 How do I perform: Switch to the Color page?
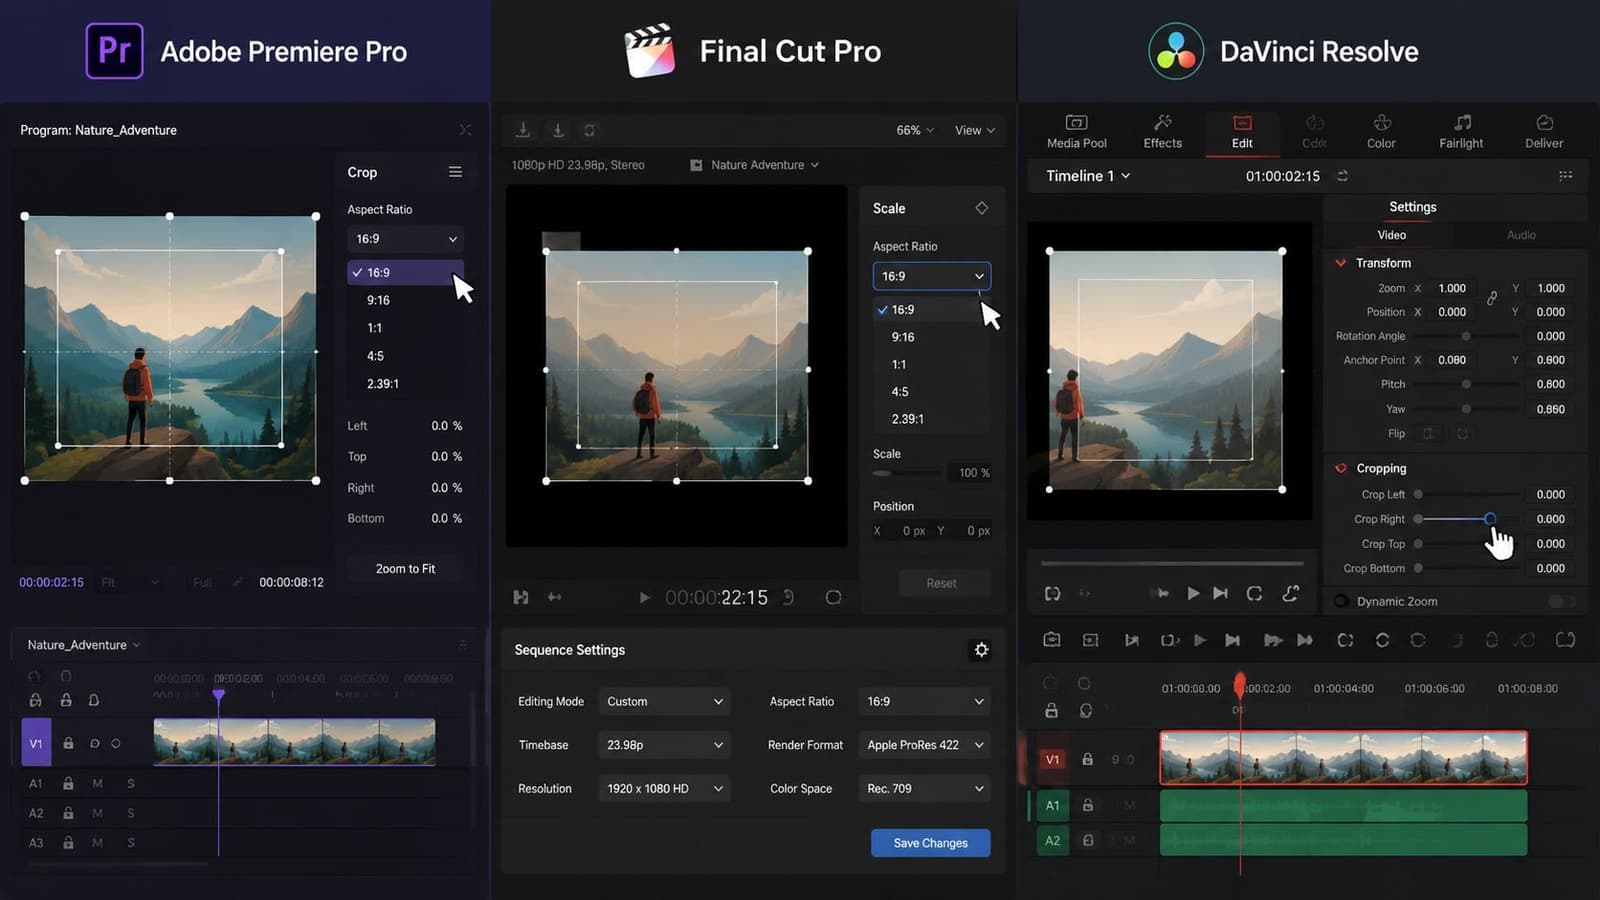click(1381, 132)
